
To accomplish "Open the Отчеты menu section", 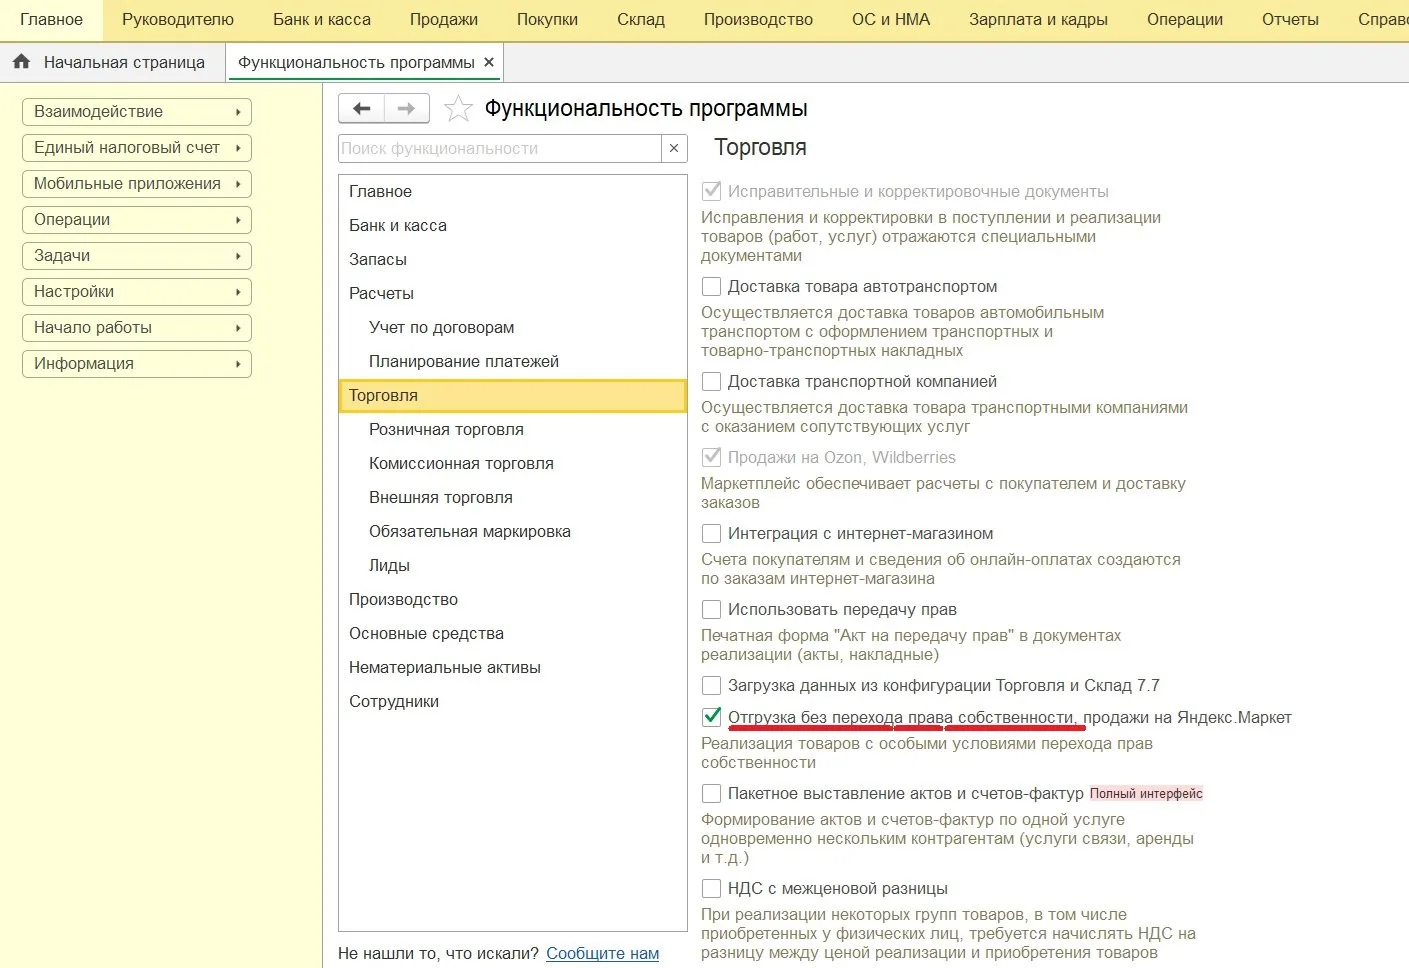I will coord(1290,20).
